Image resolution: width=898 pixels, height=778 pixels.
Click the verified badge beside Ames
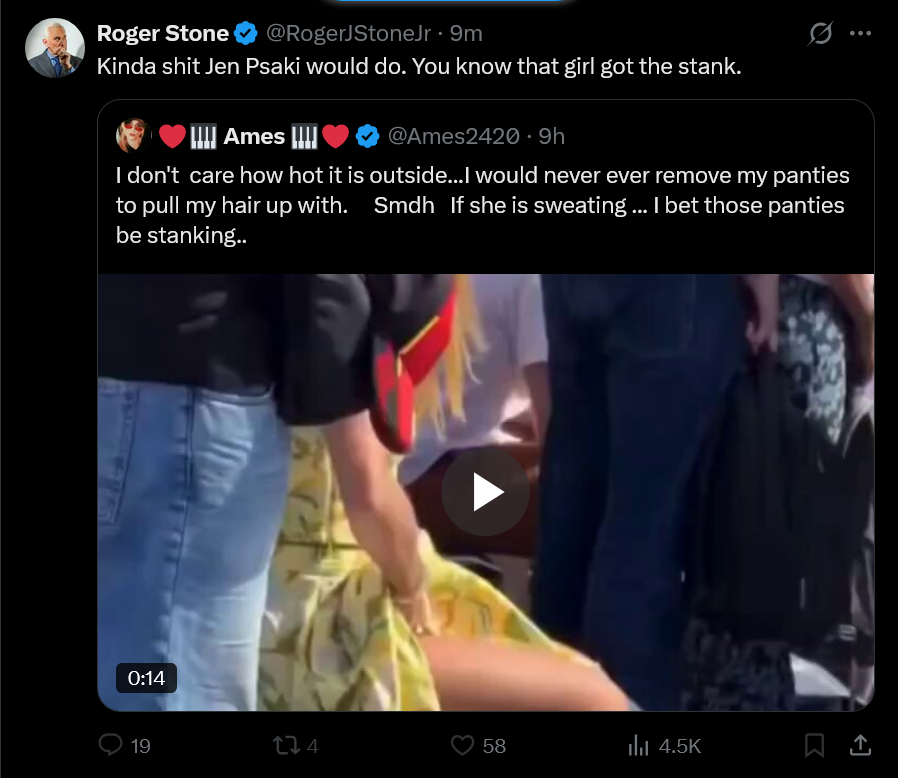368,136
